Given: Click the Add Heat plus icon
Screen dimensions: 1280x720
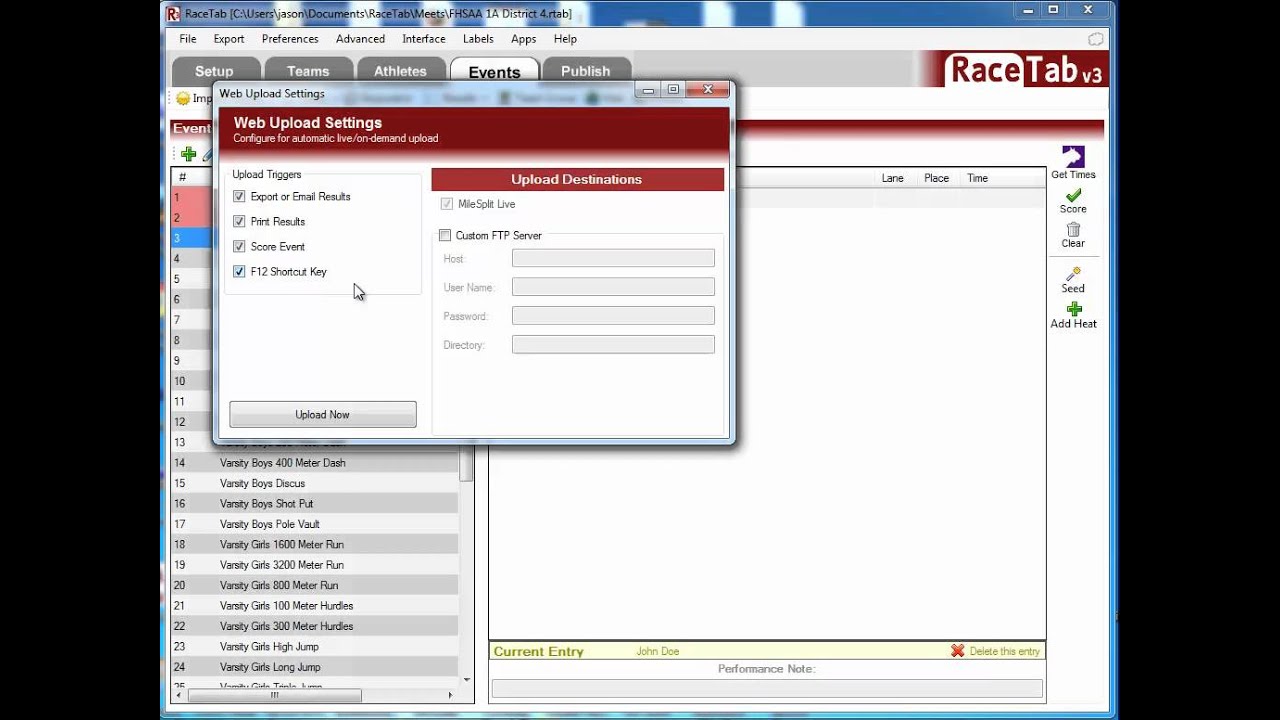Looking at the screenshot, I should tap(1074, 309).
